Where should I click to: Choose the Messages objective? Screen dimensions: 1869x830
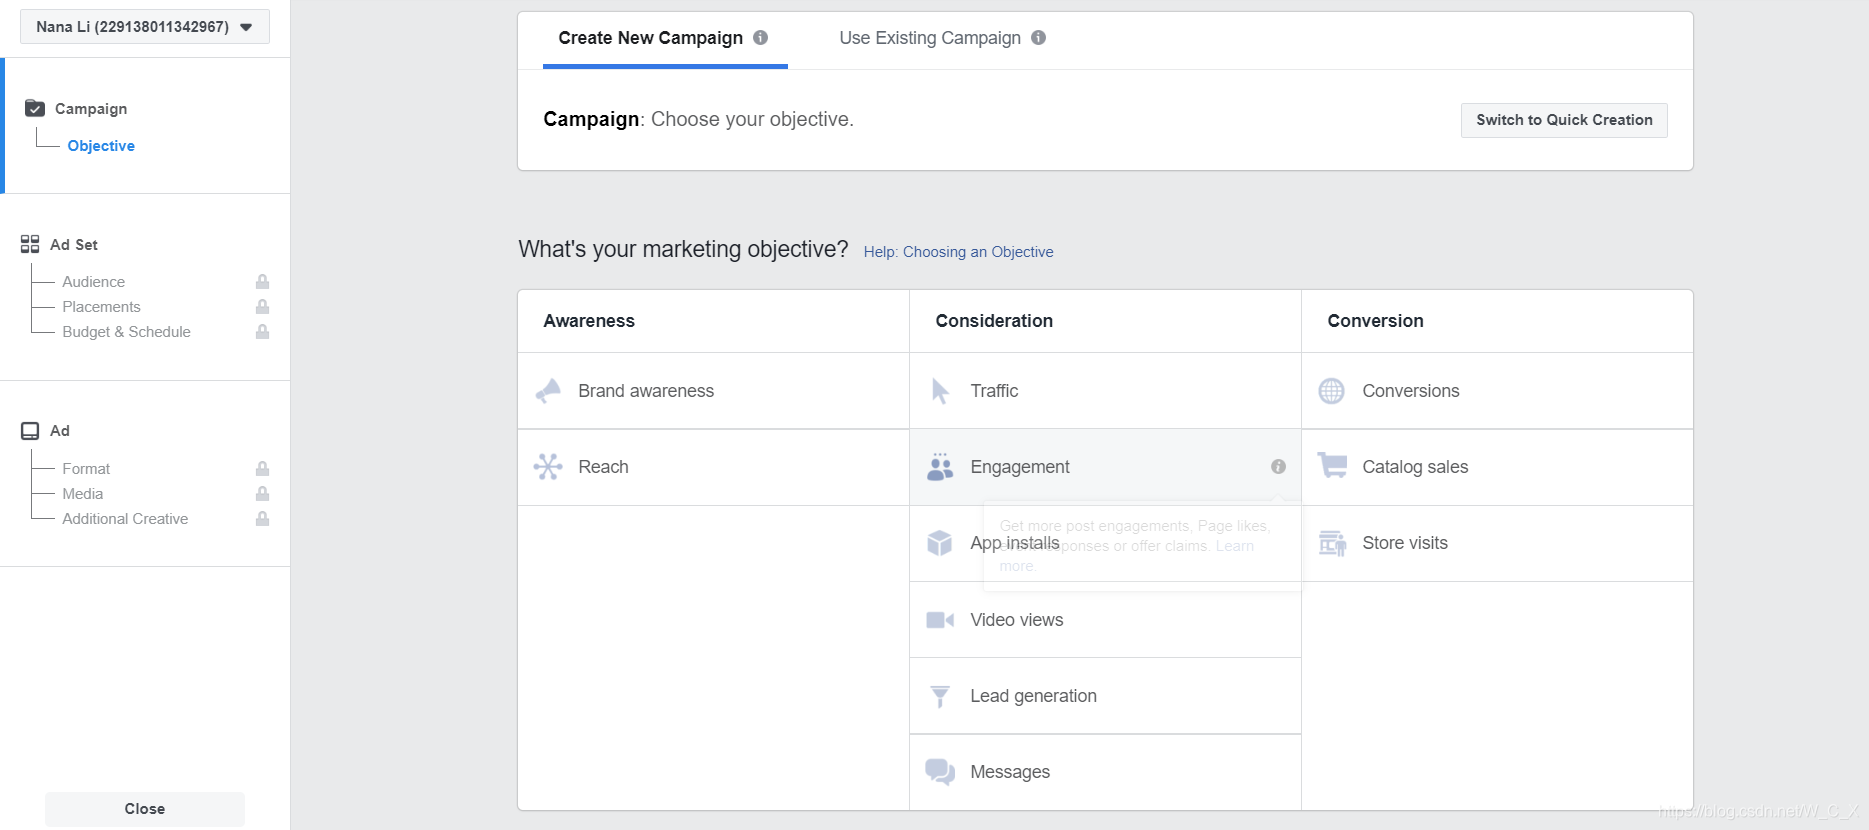[x=1105, y=772]
